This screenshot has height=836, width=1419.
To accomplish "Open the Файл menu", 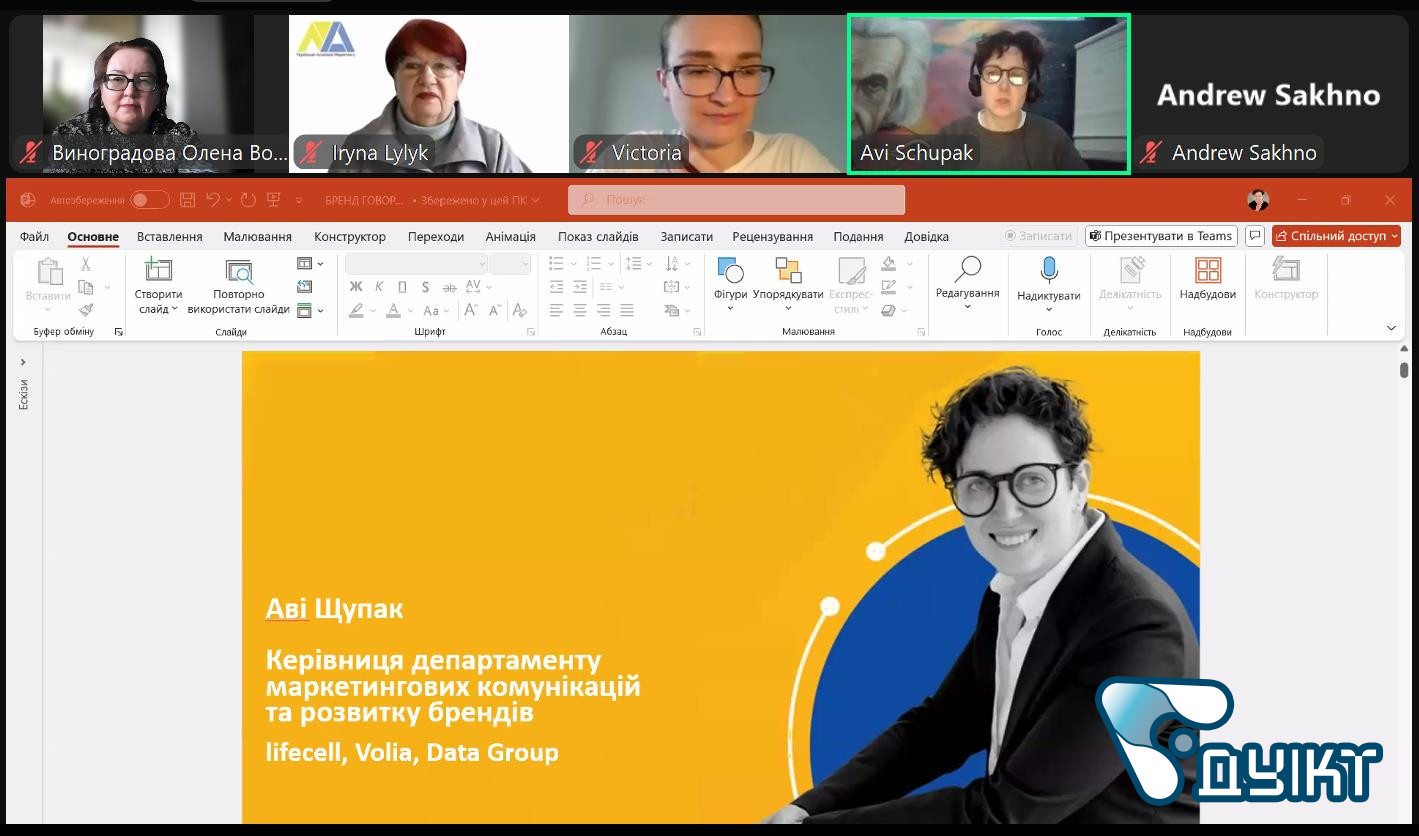I will pos(34,236).
